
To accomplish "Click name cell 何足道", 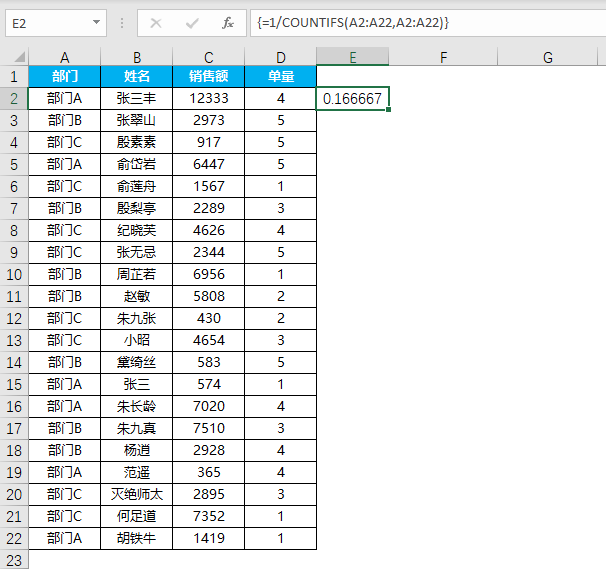I will (x=136, y=517).
